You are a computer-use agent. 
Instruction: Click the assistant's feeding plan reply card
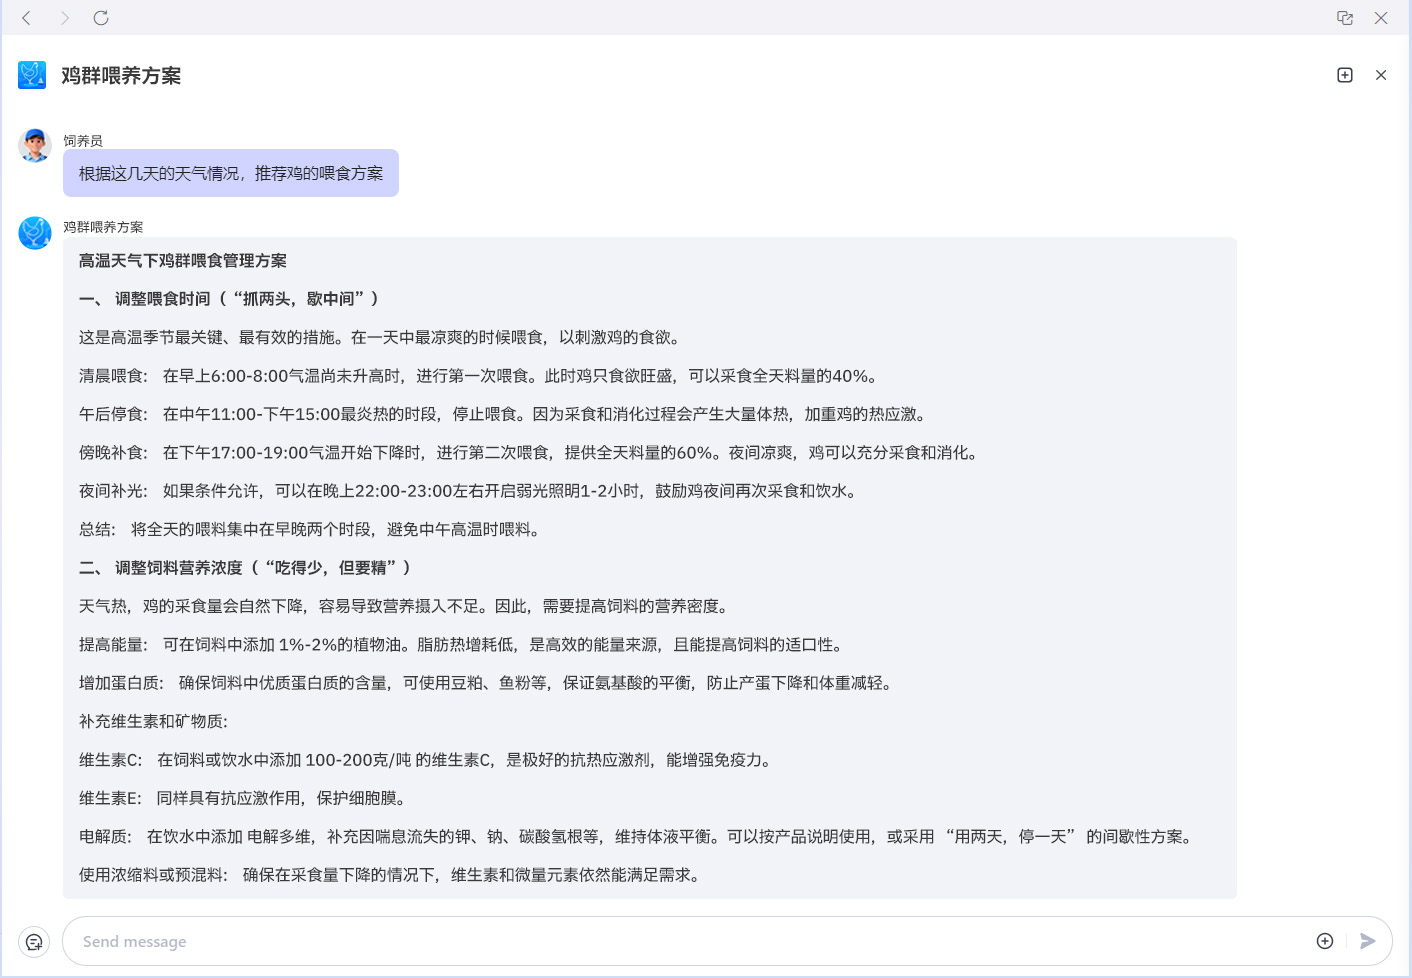tap(652, 567)
